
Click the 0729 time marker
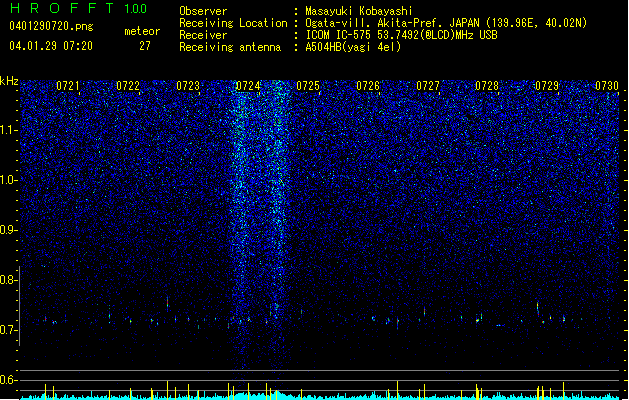(x=547, y=86)
